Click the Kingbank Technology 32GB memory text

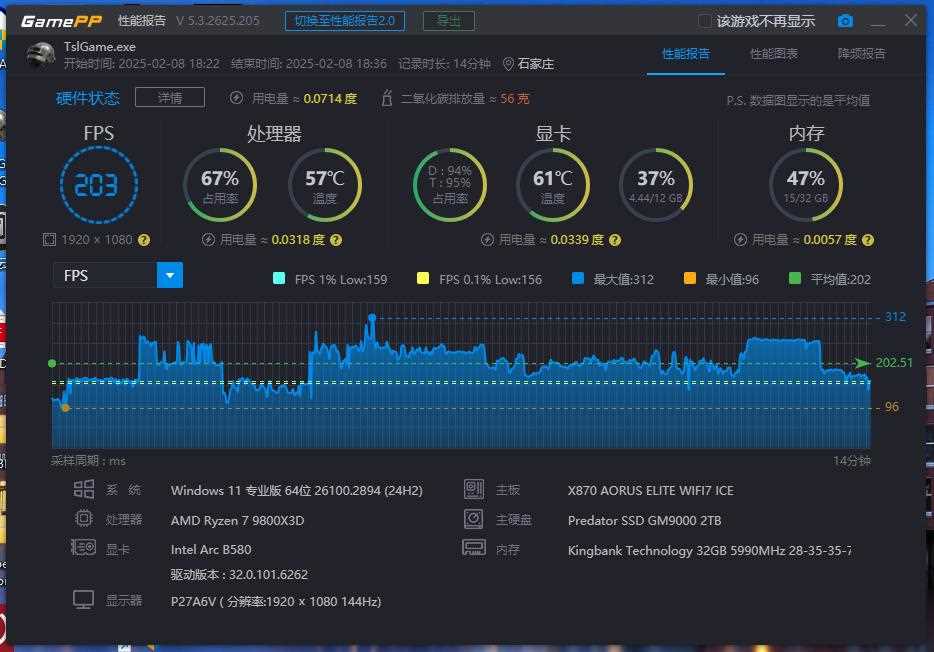(x=709, y=551)
